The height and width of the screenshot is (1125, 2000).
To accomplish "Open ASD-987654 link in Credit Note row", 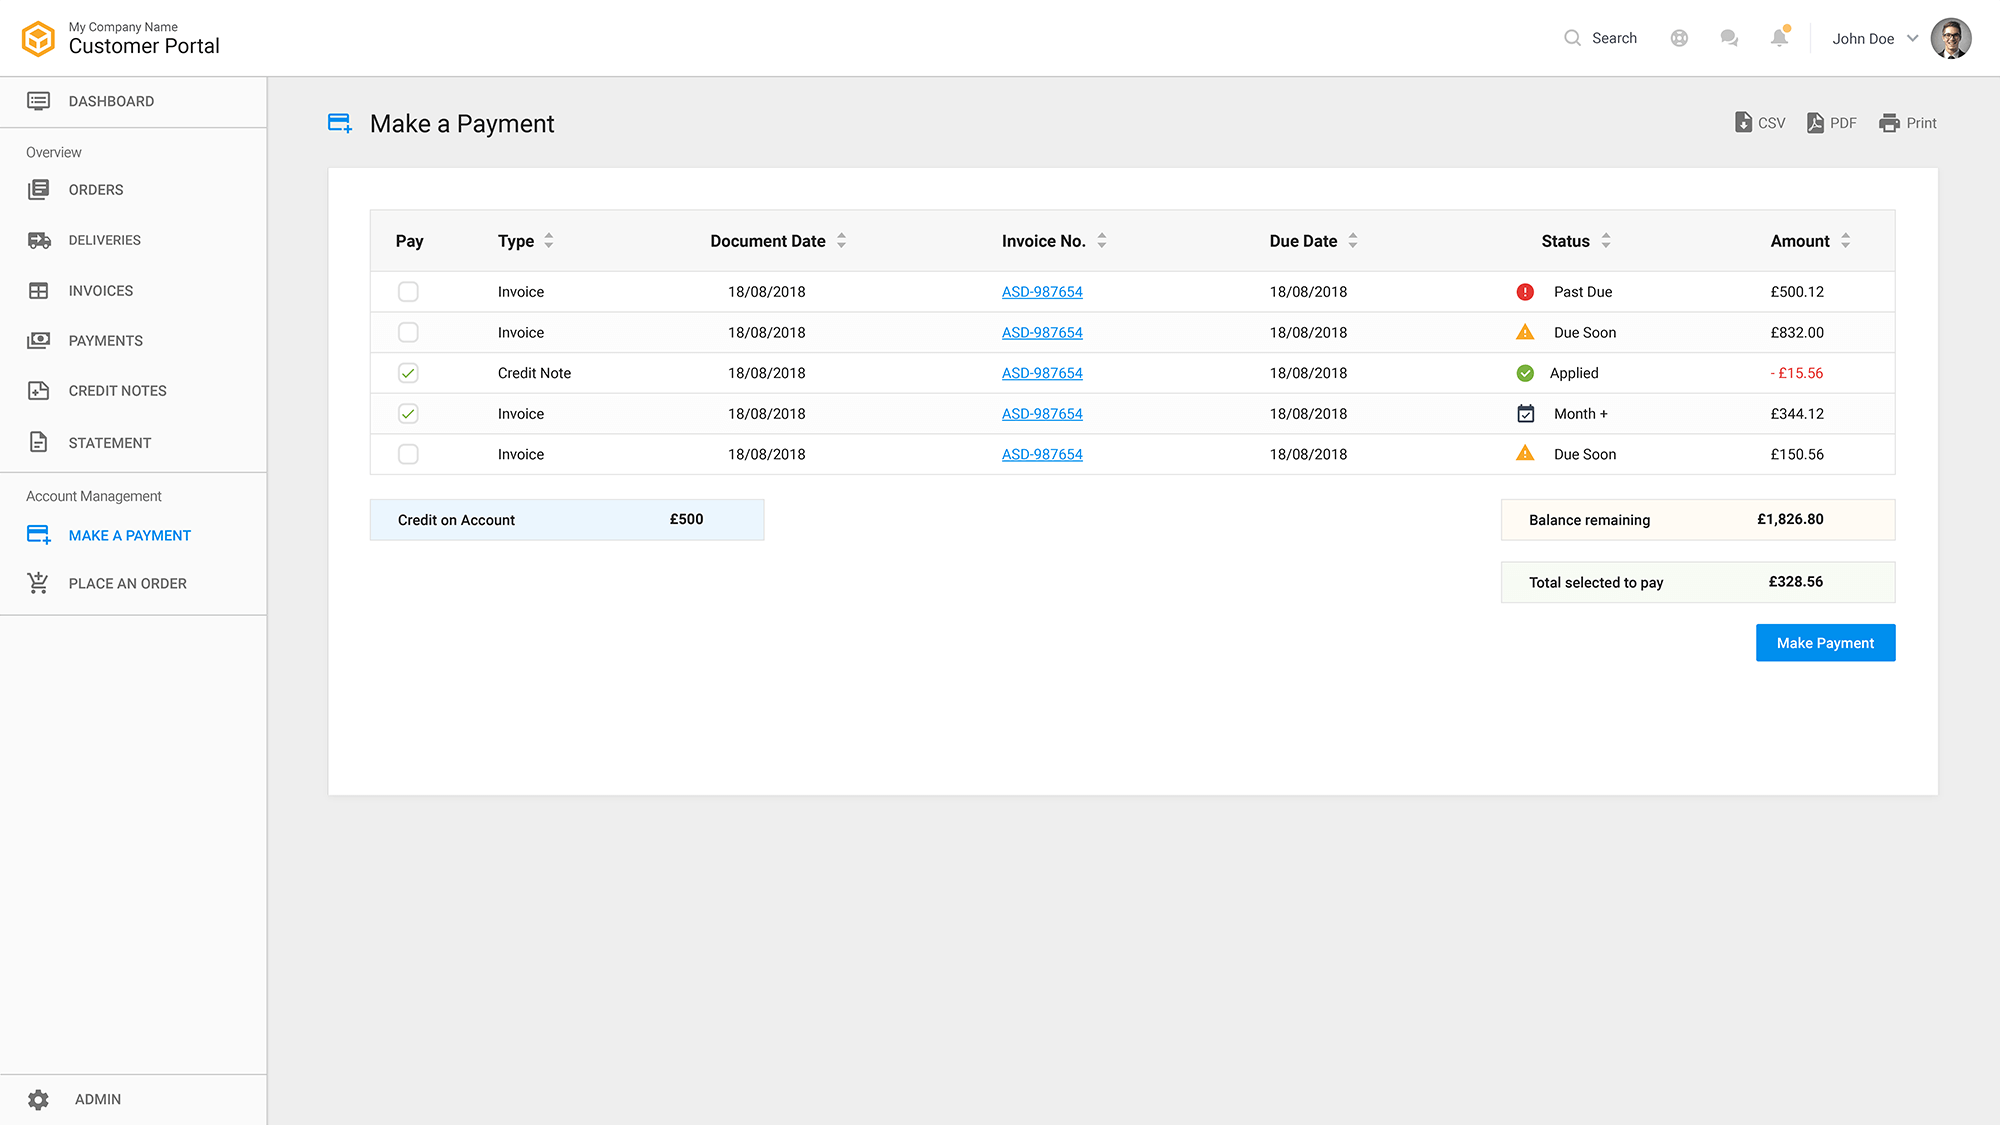I will point(1042,373).
